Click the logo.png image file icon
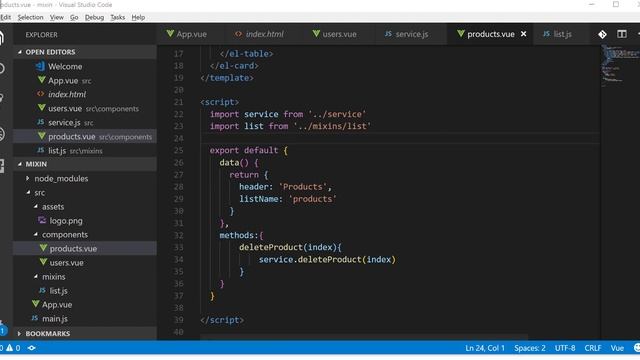640x360 pixels. click(42, 220)
